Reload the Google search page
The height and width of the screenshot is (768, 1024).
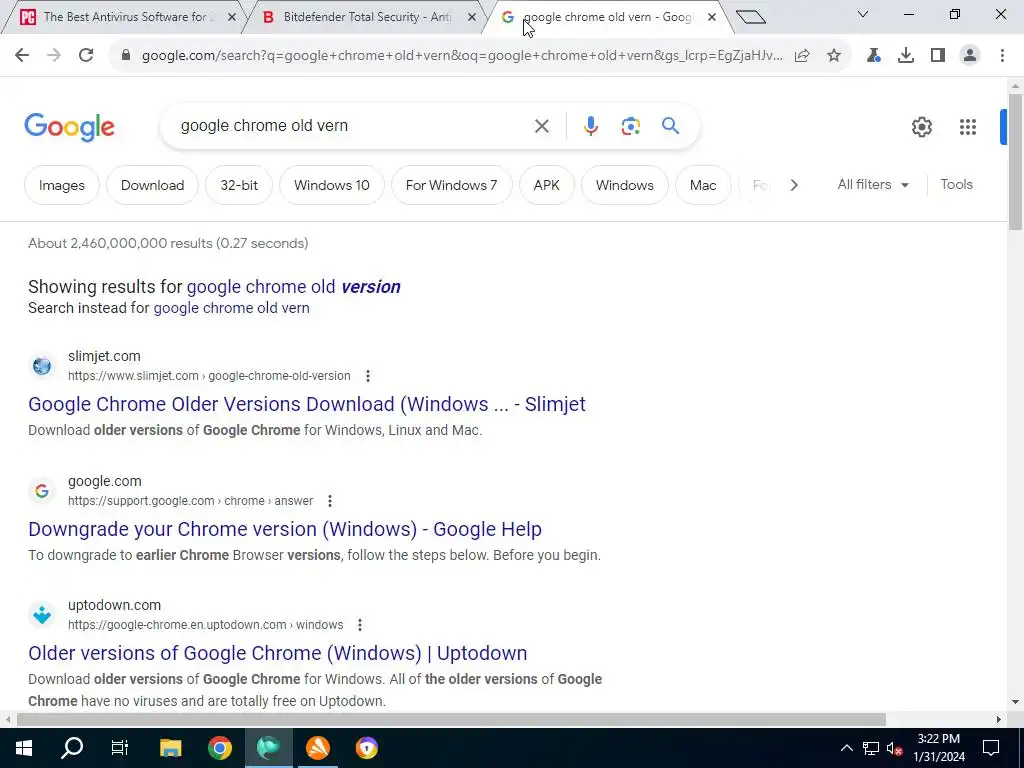86,56
